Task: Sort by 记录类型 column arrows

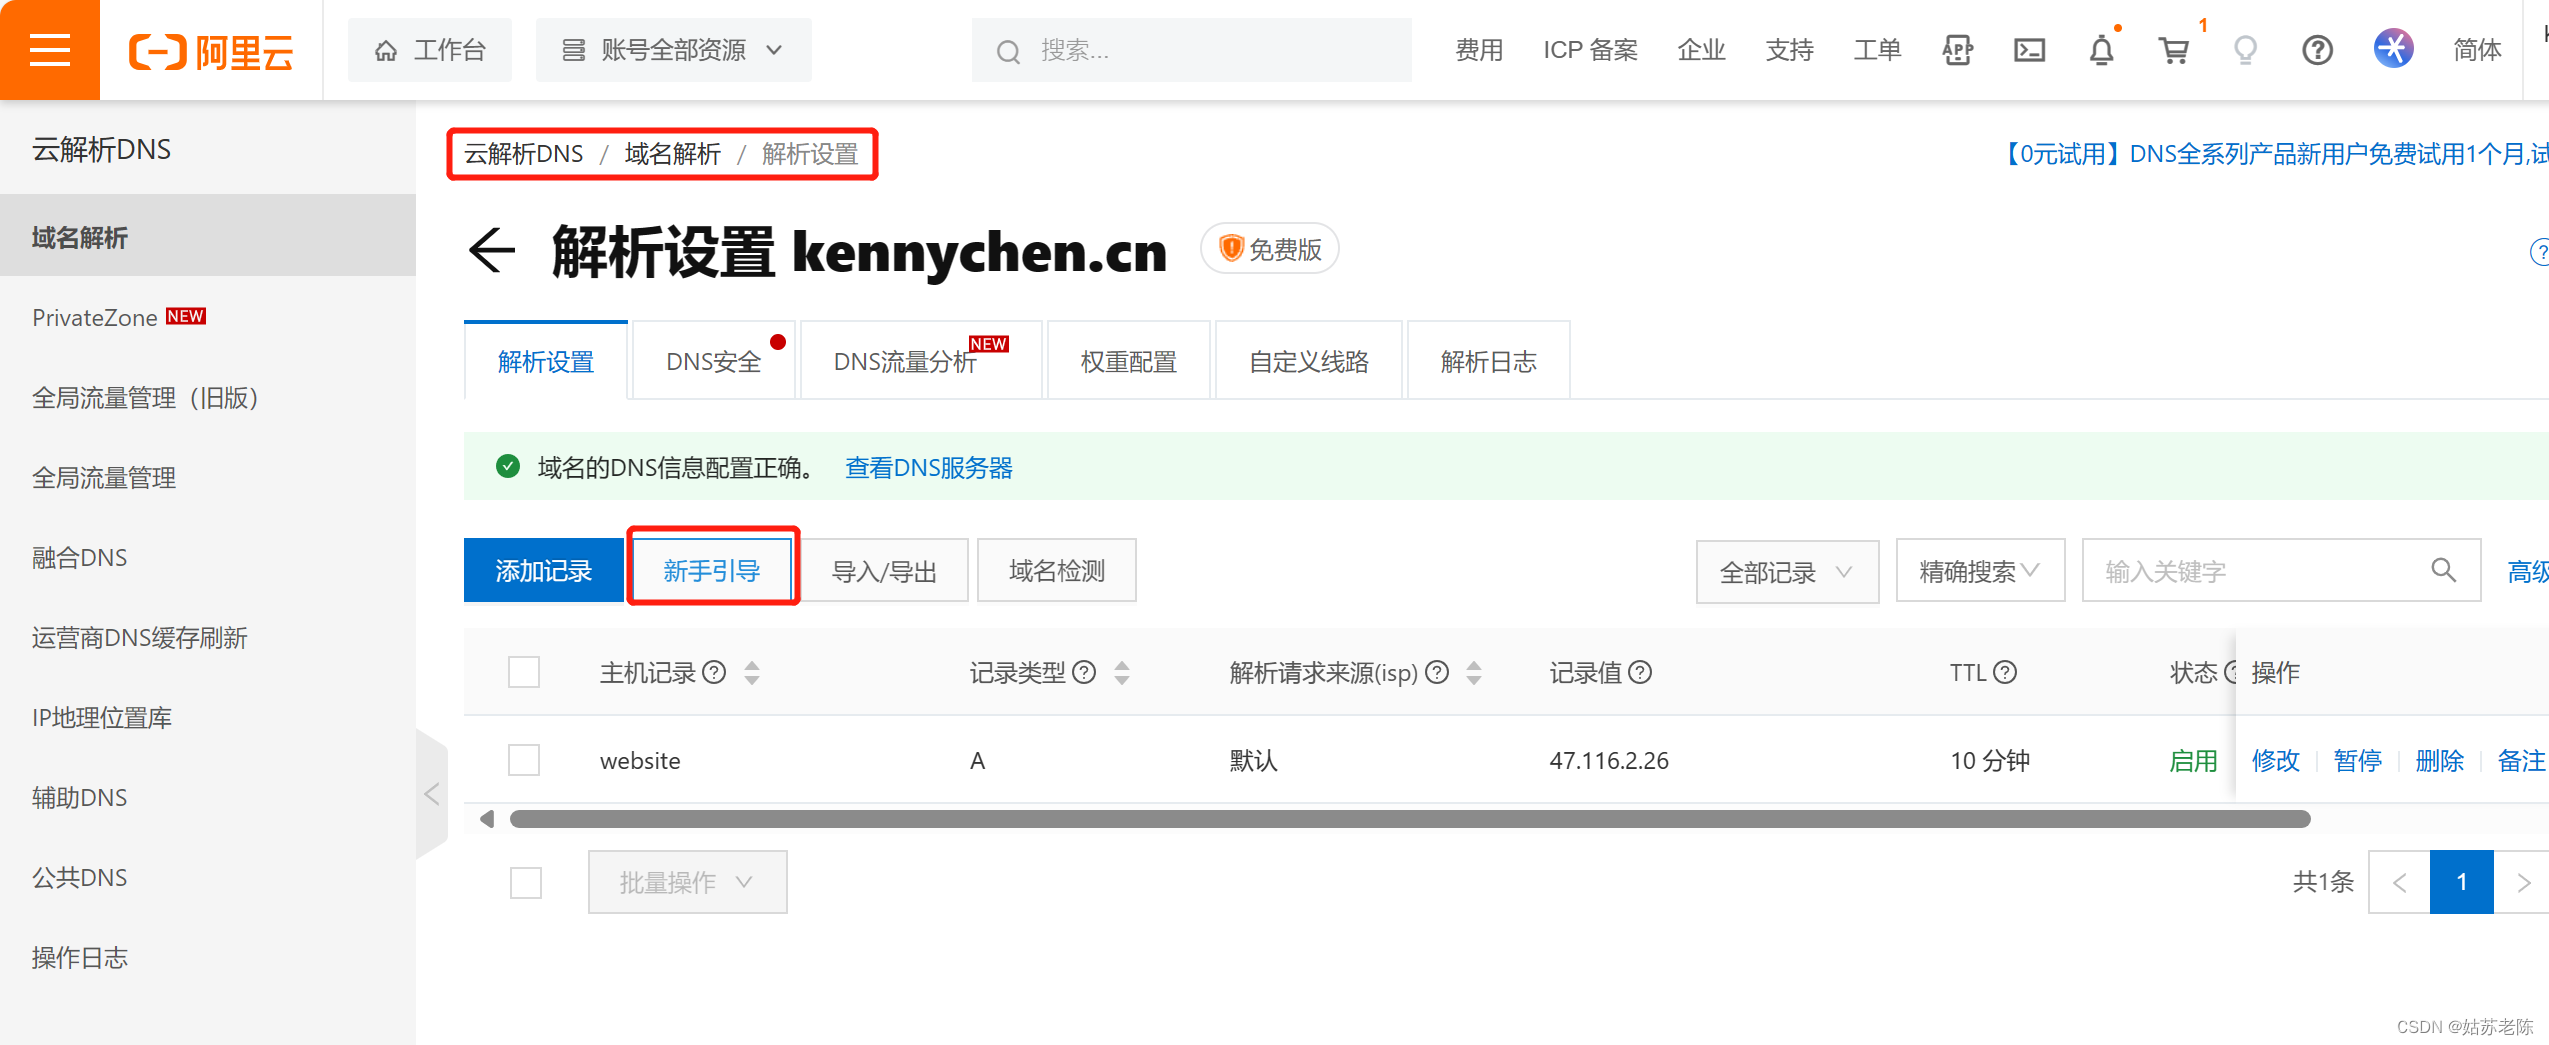Action: (1122, 673)
